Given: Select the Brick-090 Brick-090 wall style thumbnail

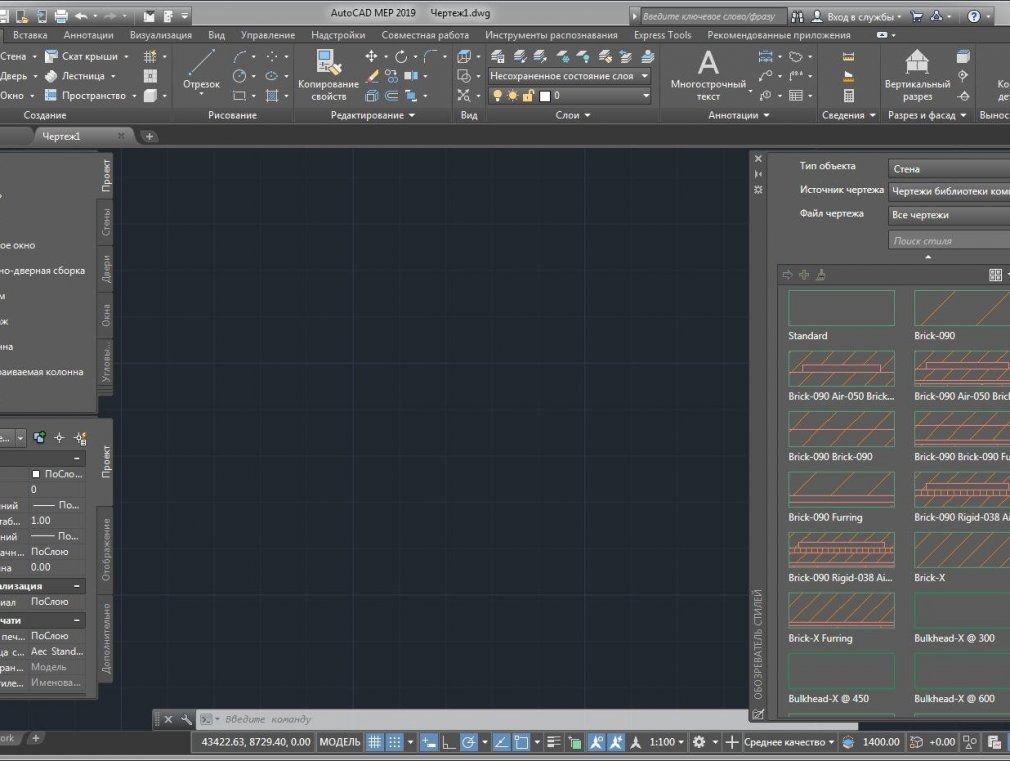Looking at the screenshot, I should (x=841, y=429).
